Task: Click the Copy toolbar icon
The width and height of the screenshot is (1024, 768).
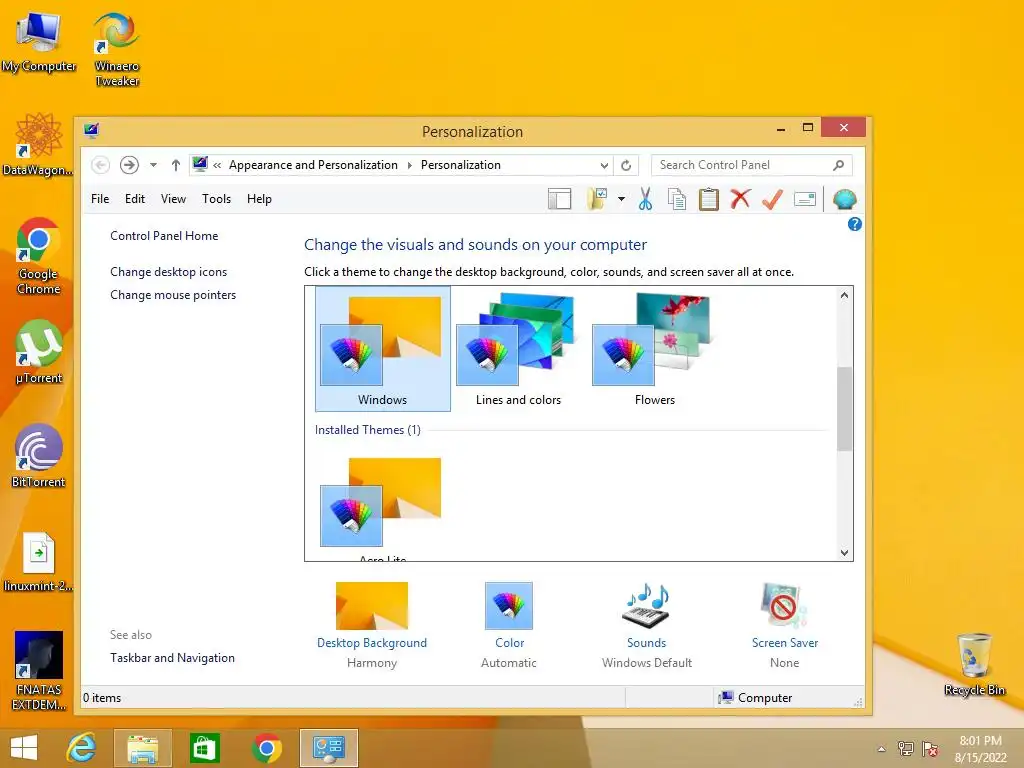Action: (x=677, y=199)
